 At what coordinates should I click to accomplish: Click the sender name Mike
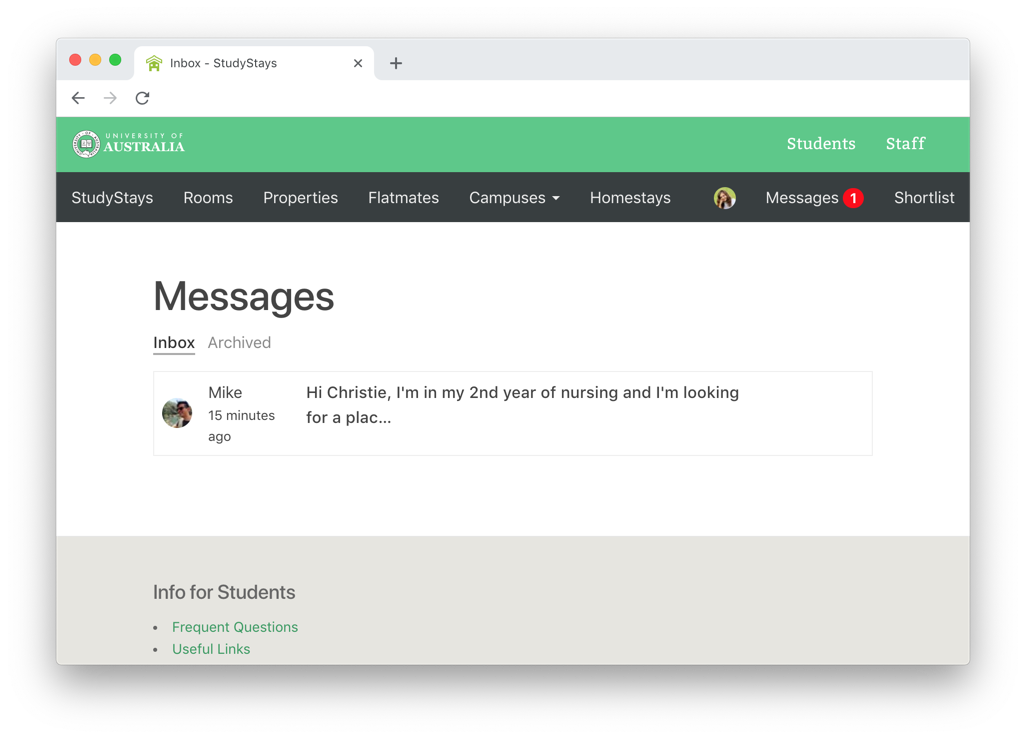pyautogui.click(x=225, y=393)
